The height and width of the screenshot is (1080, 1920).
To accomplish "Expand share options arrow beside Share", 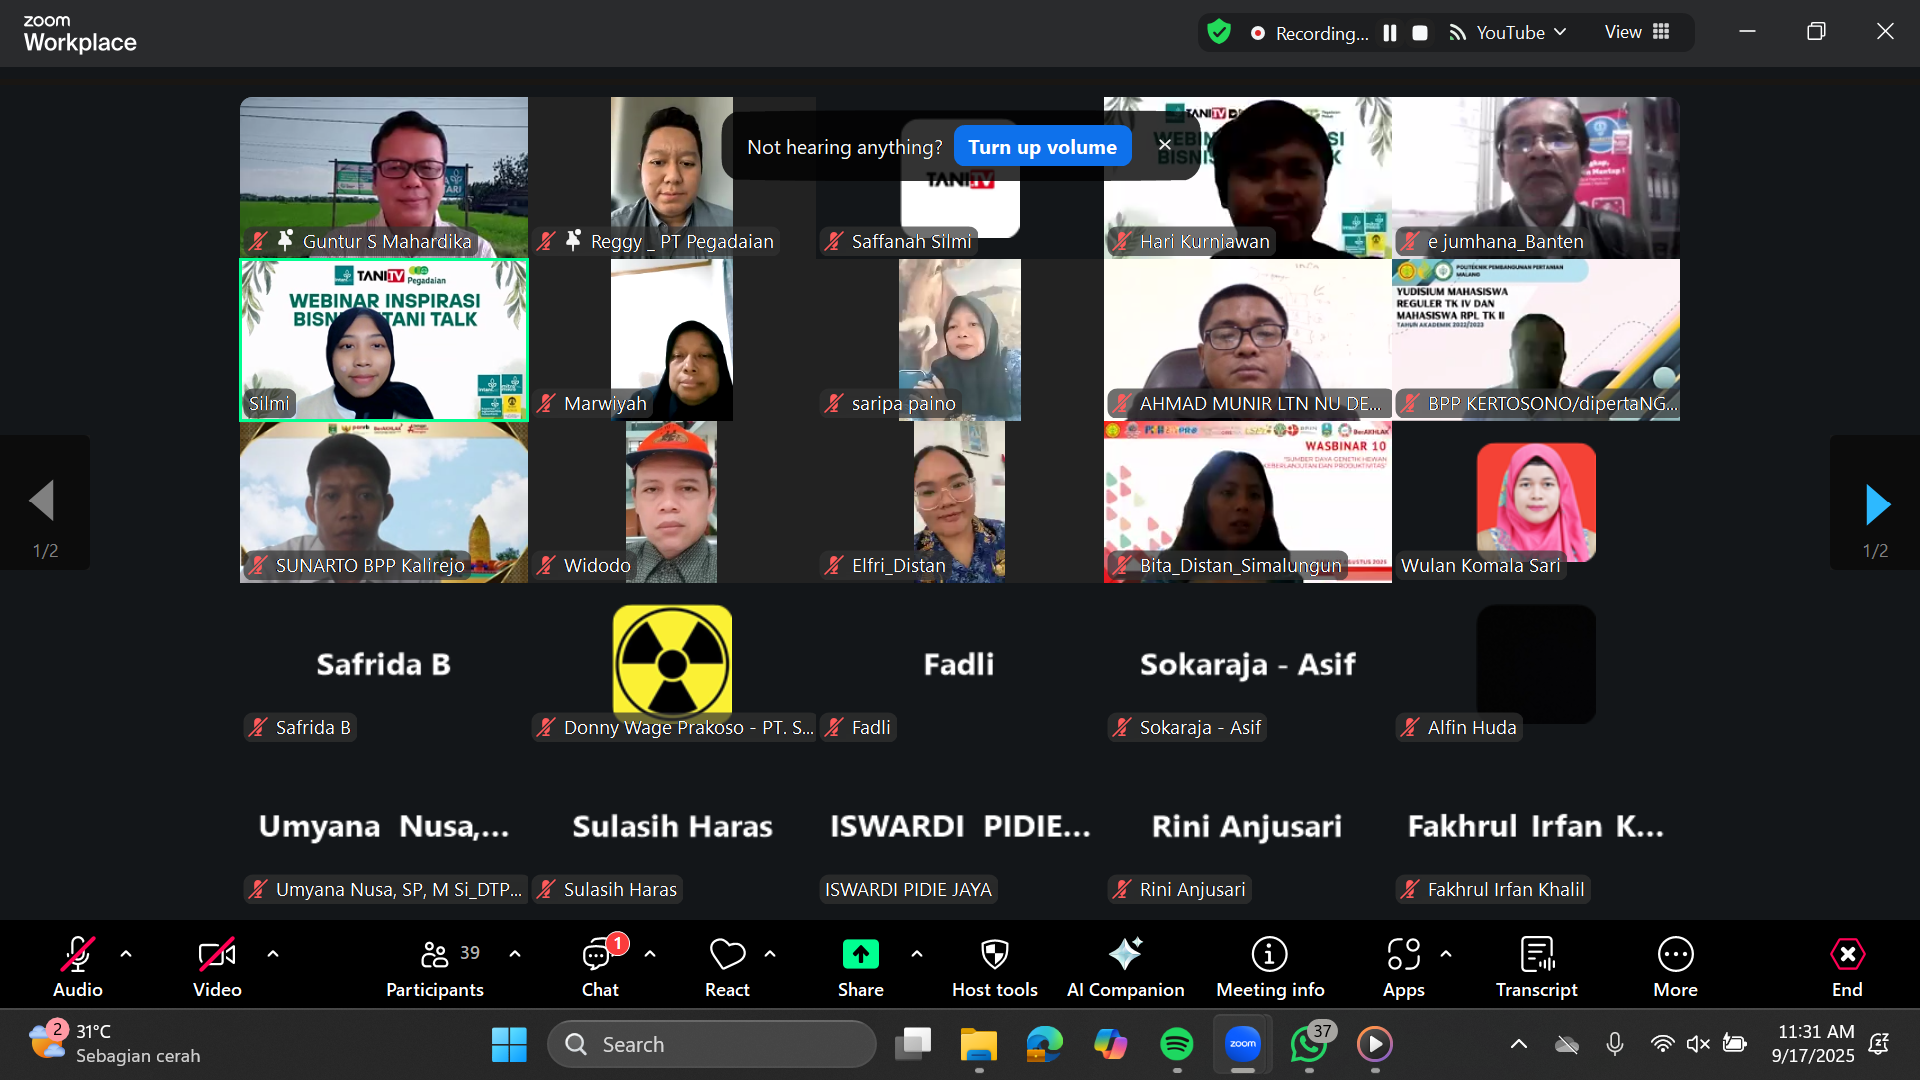I will tap(917, 954).
